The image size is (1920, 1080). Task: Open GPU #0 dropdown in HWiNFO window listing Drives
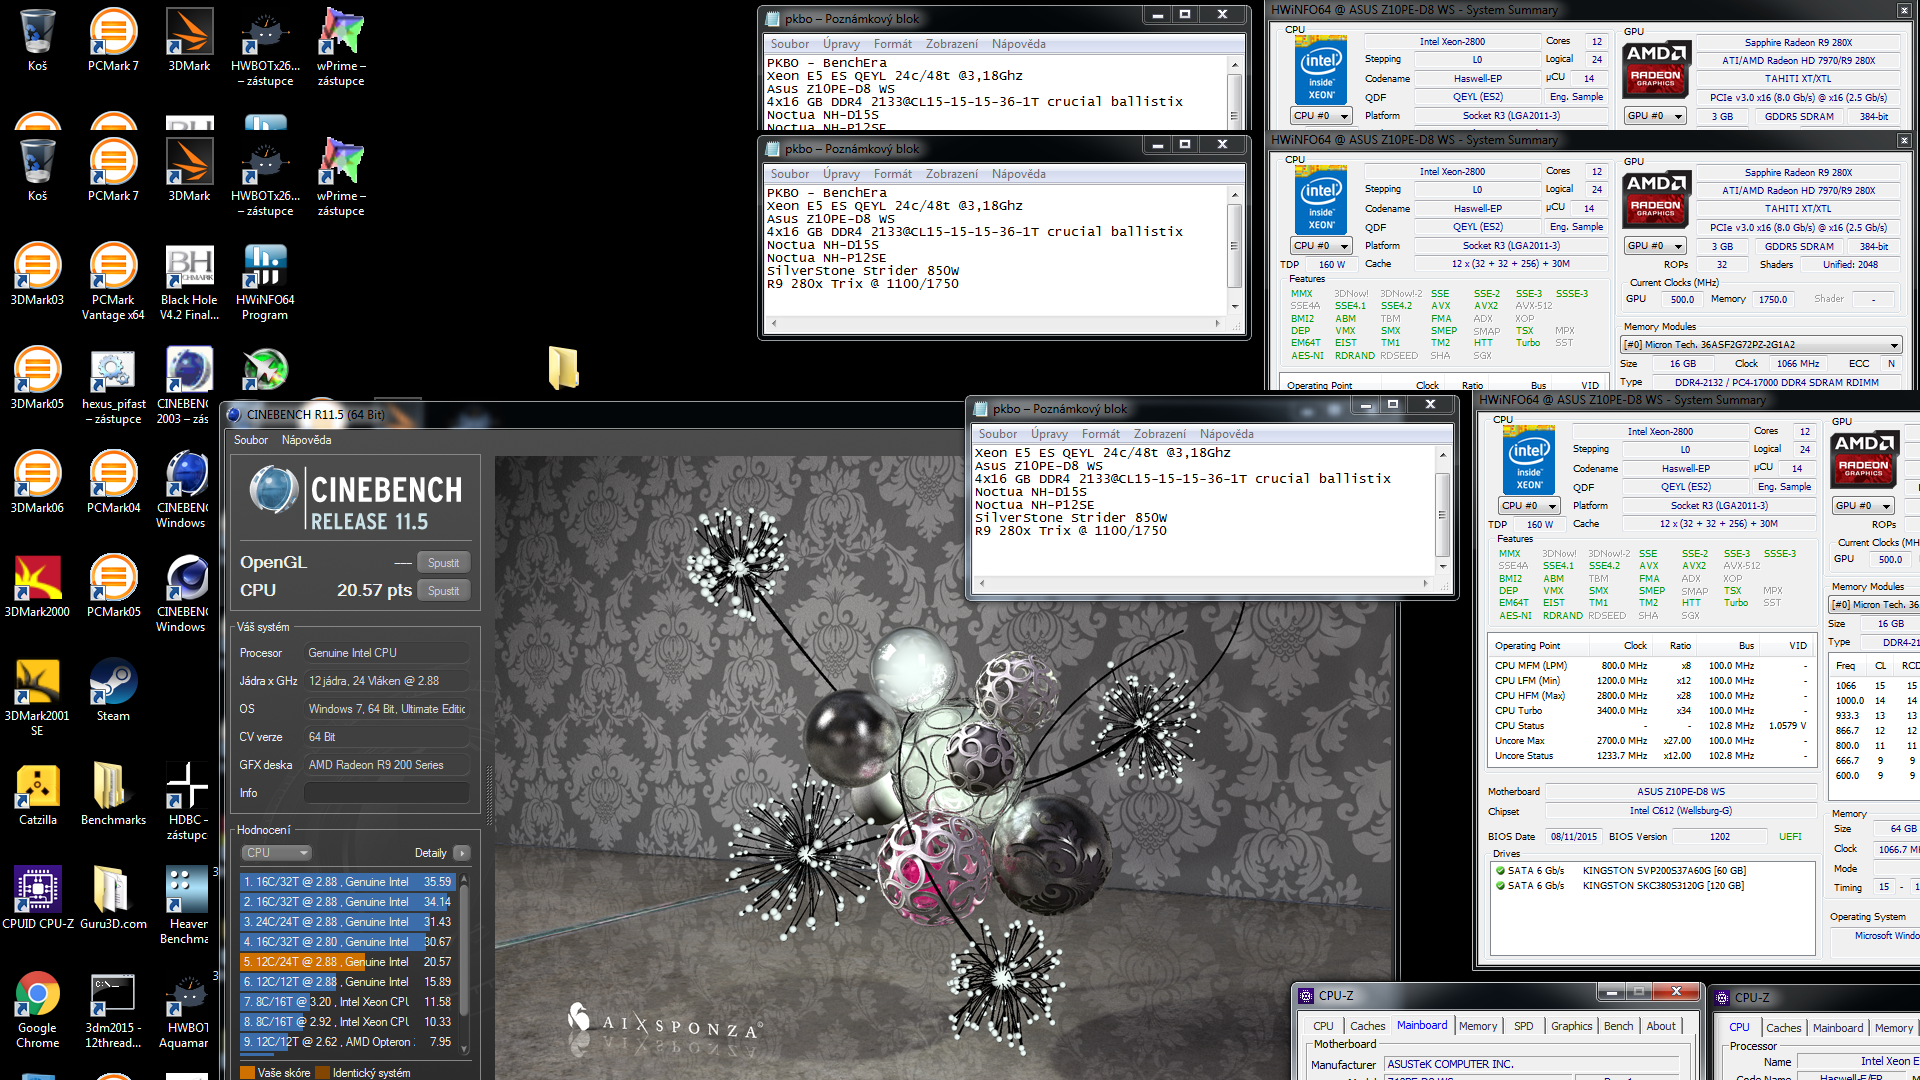coord(1863,506)
